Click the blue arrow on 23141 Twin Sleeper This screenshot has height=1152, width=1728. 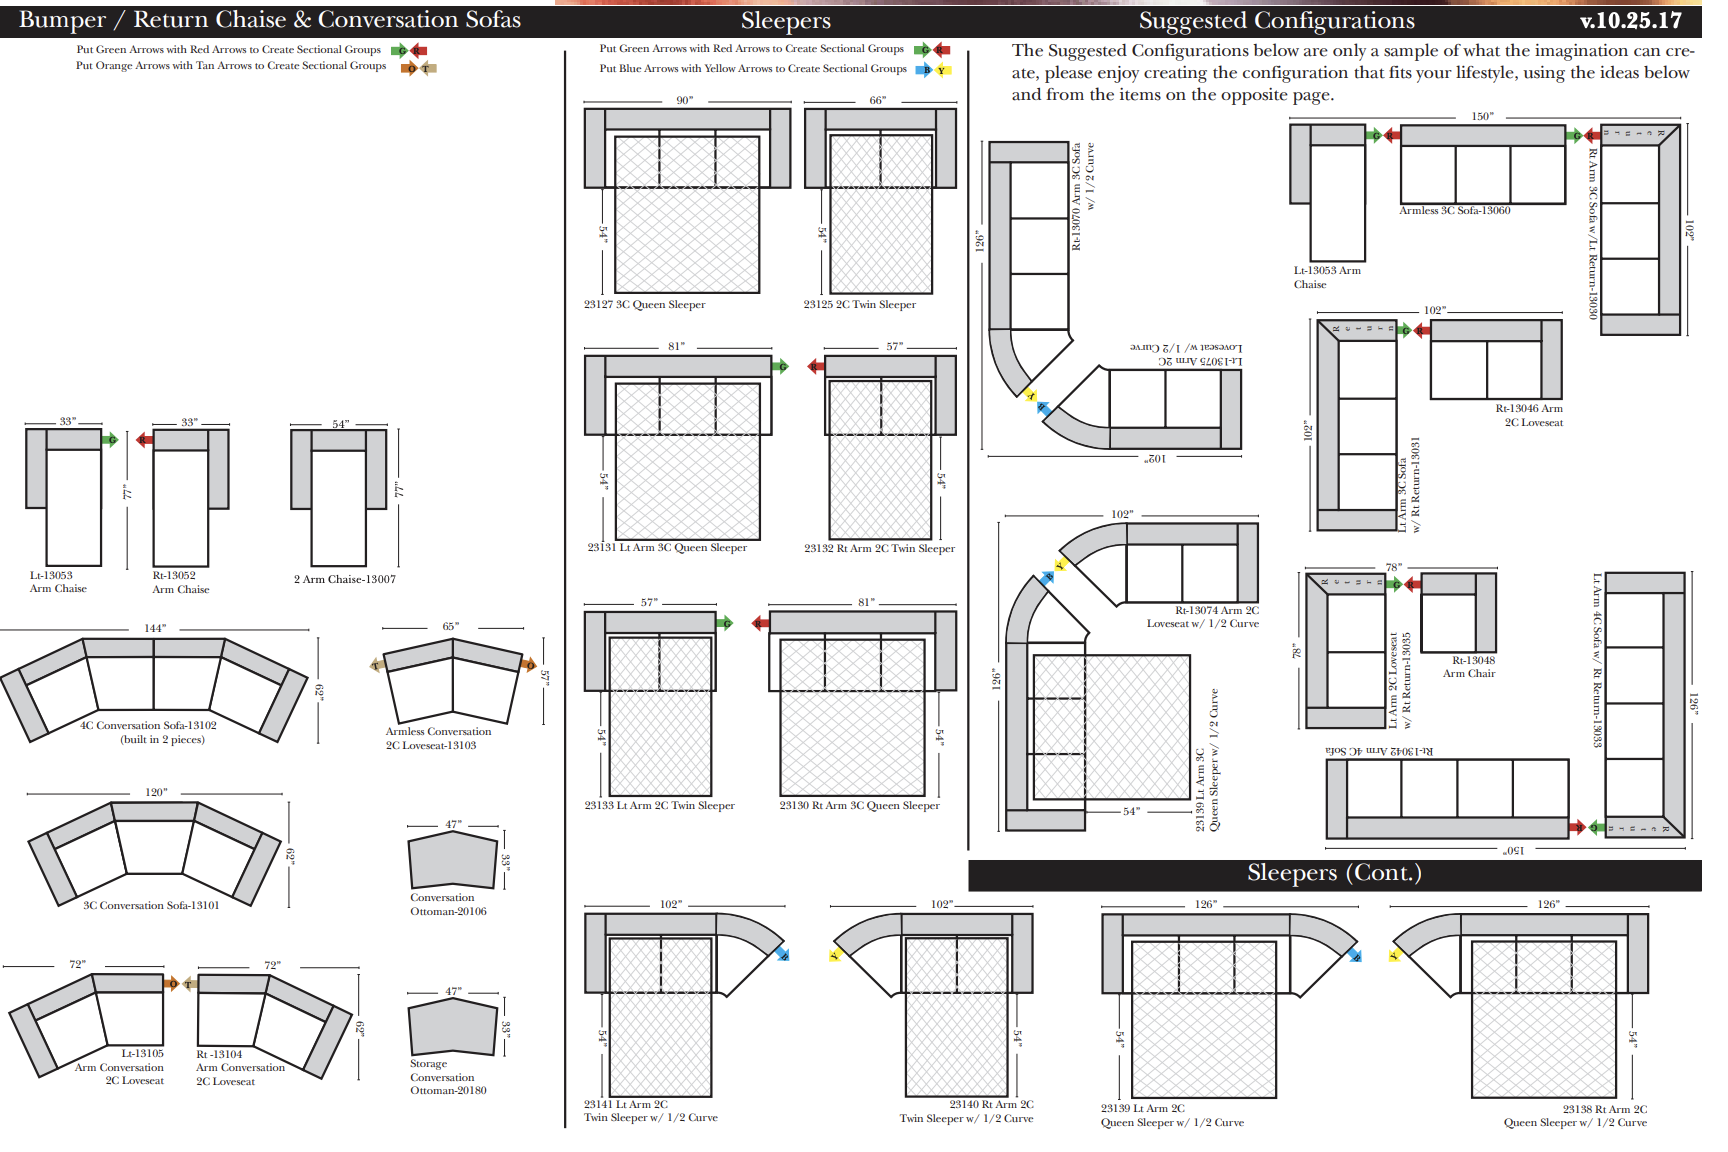[x=782, y=954]
